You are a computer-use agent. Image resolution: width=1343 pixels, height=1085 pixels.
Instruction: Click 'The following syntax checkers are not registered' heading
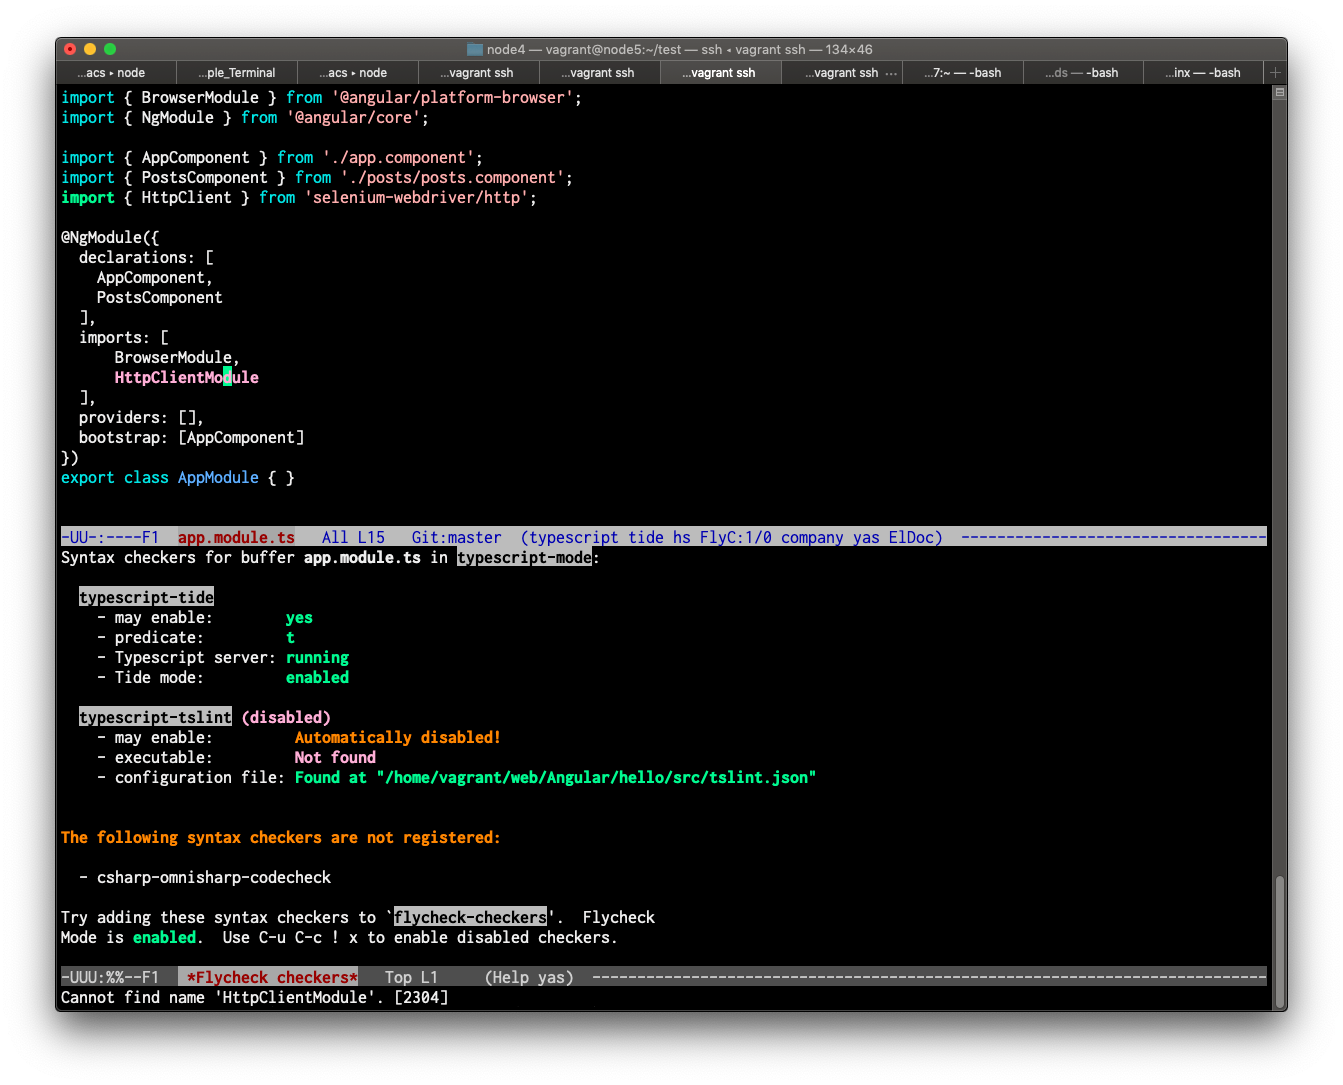[281, 838]
